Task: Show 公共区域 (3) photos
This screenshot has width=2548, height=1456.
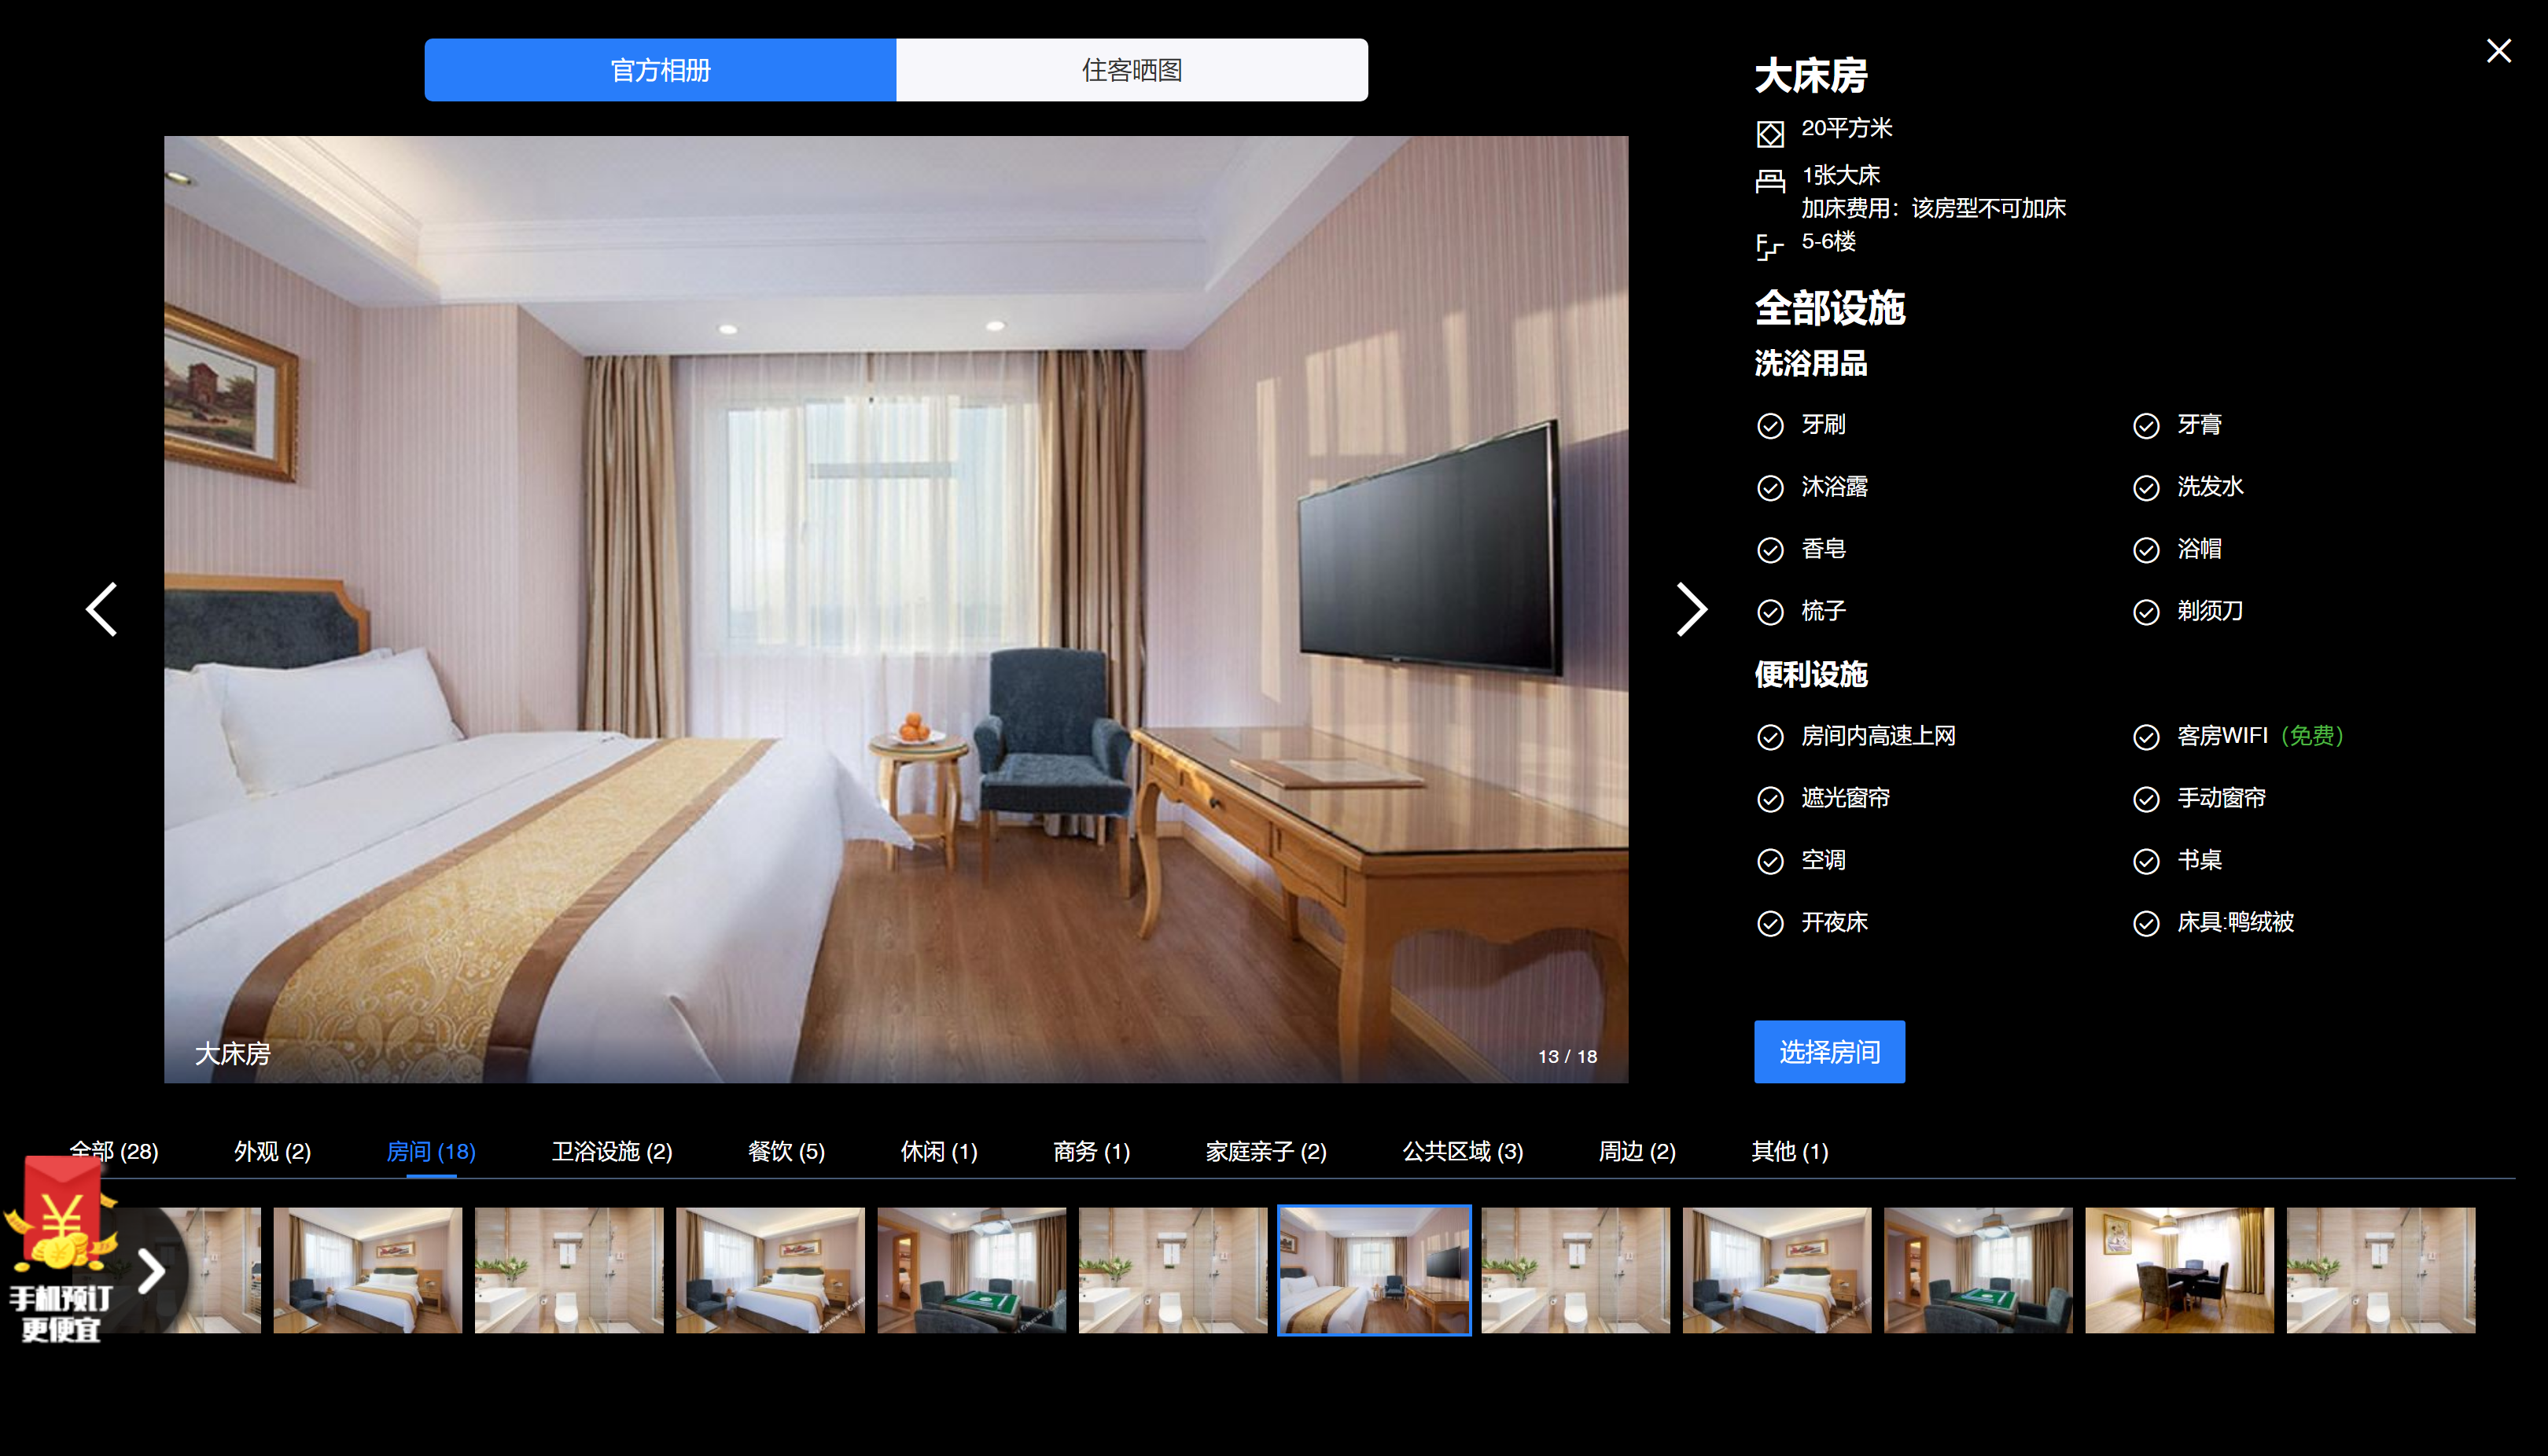Action: [1462, 1151]
